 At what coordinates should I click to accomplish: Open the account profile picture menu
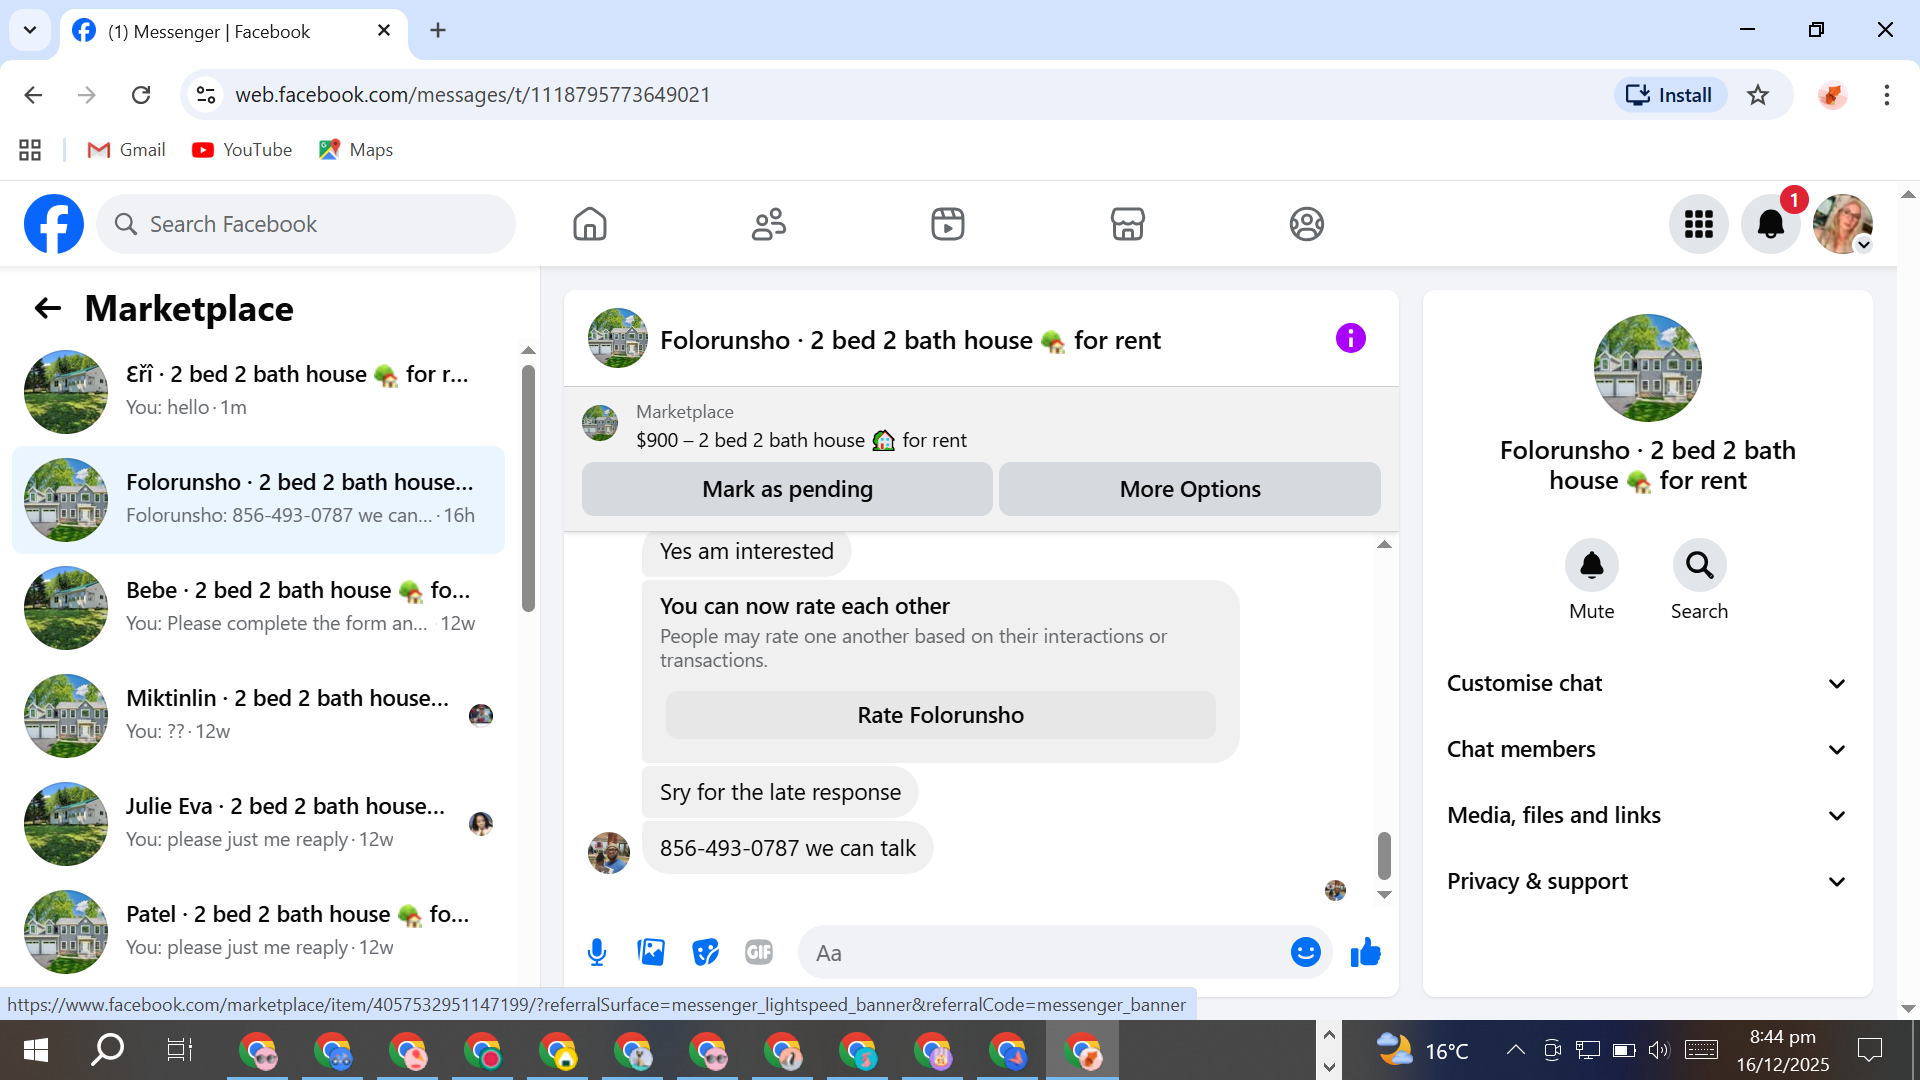click(x=1842, y=224)
